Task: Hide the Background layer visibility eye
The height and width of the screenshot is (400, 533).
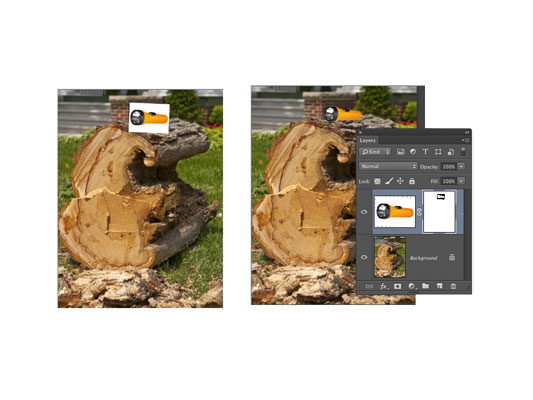Action: coord(364,257)
